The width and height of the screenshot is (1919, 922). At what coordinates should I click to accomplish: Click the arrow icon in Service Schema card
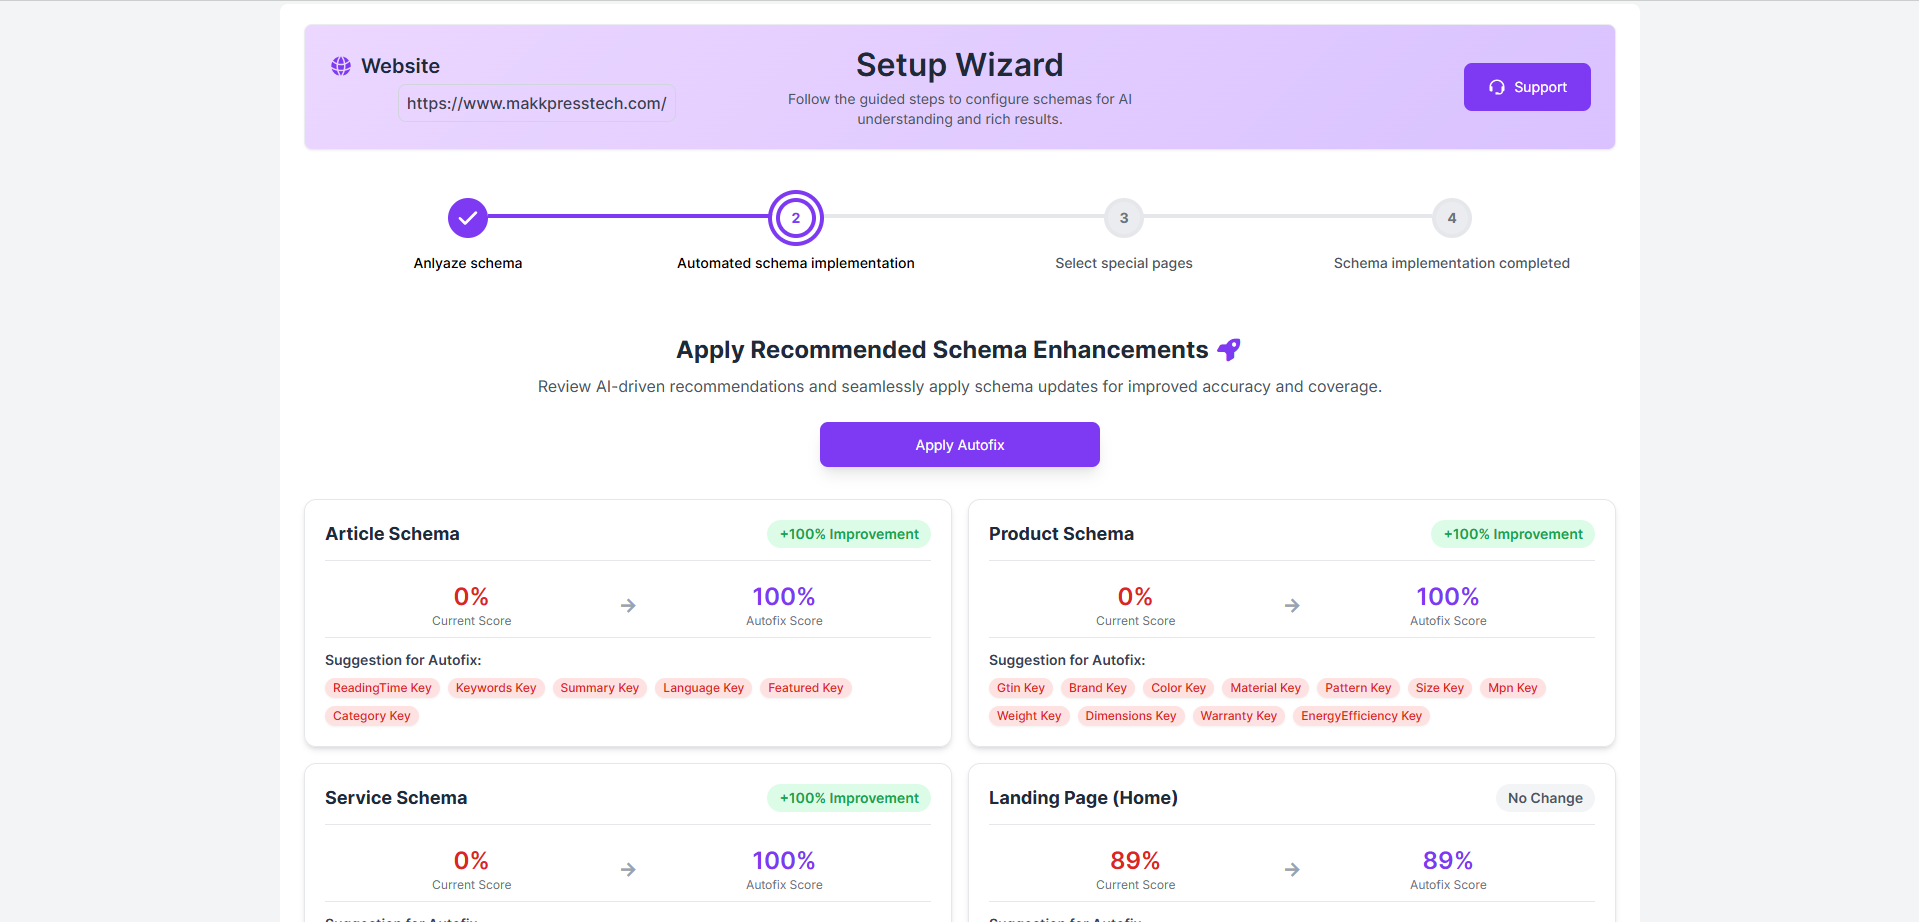click(x=628, y=870)
